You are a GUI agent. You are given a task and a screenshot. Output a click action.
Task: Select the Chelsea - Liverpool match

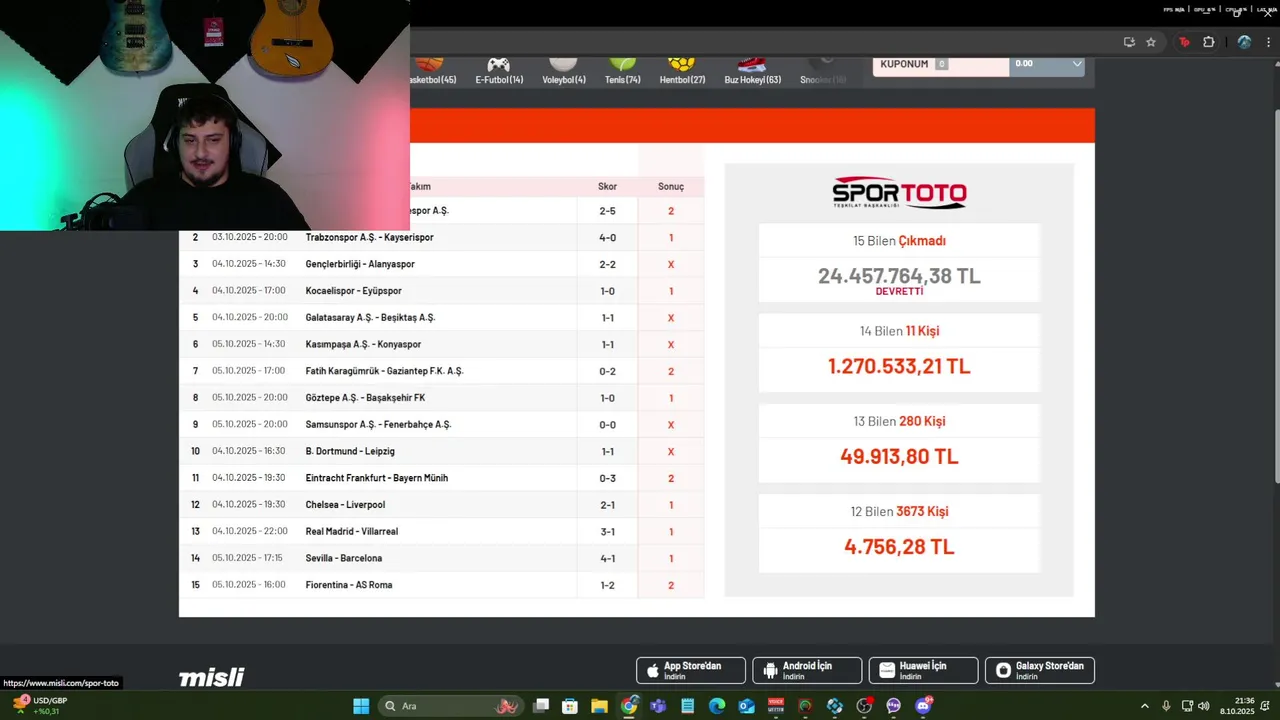441,505
